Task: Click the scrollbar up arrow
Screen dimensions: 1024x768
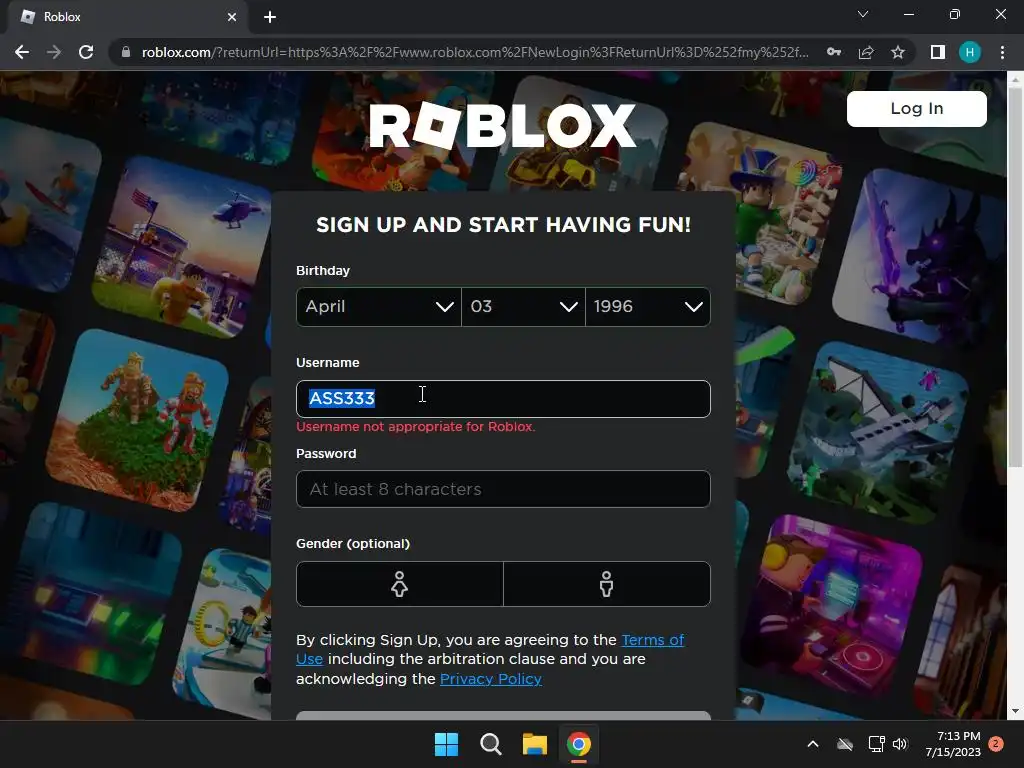Action: [1015, 78]
